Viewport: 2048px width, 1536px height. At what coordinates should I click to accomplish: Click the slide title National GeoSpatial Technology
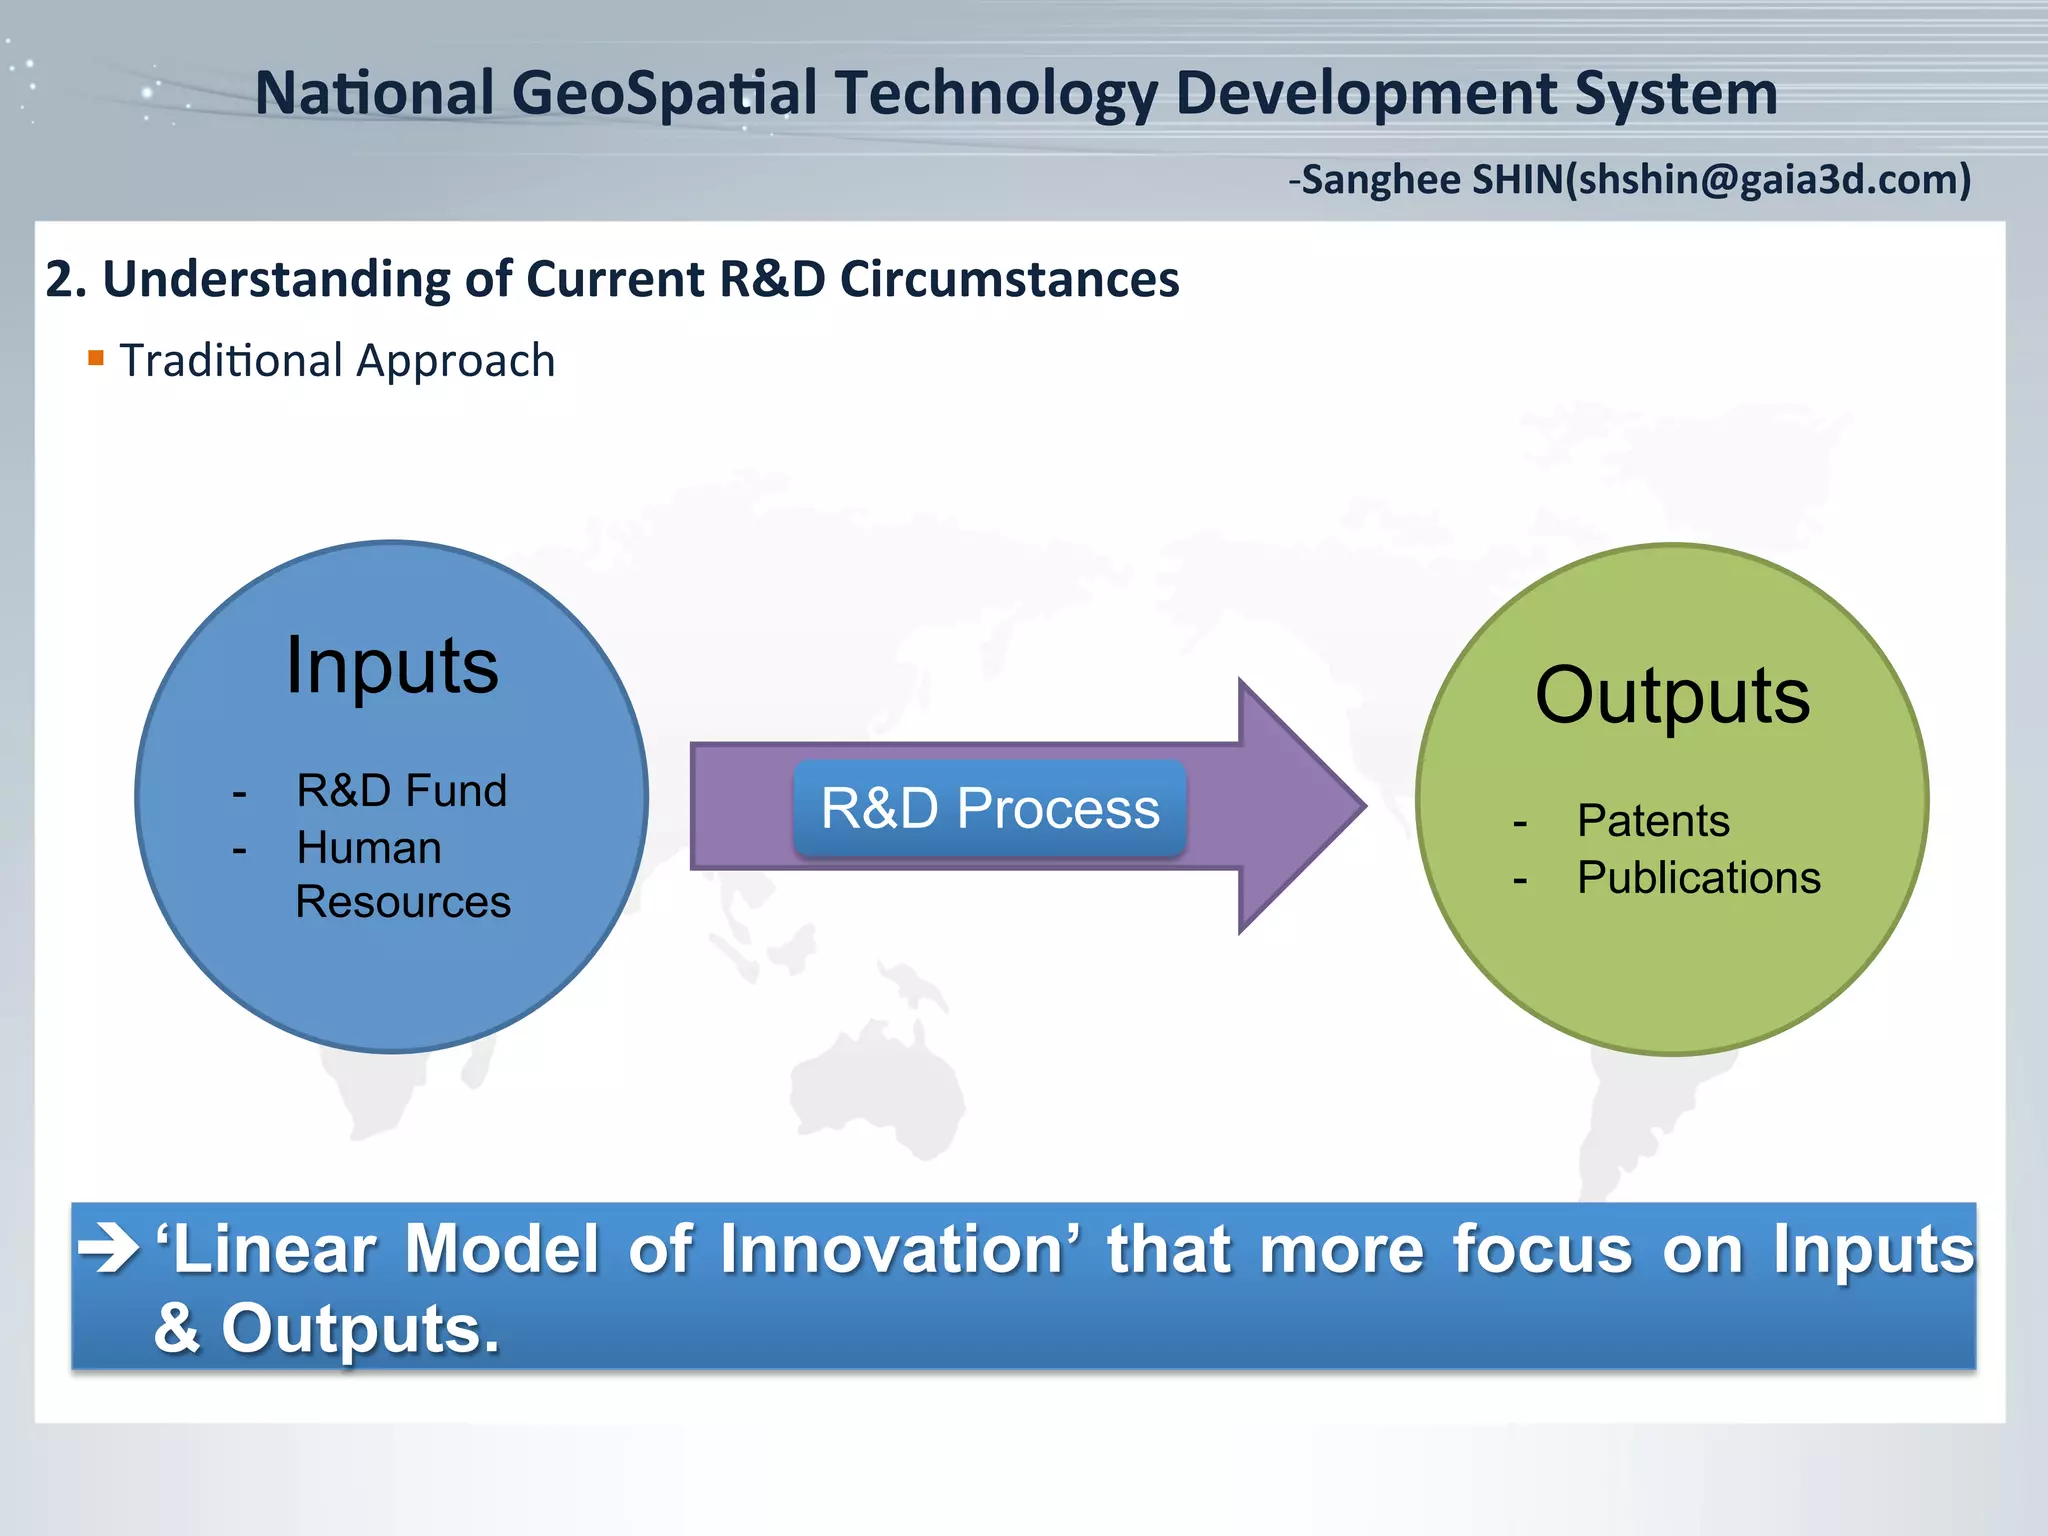(x=1016, y=93)
